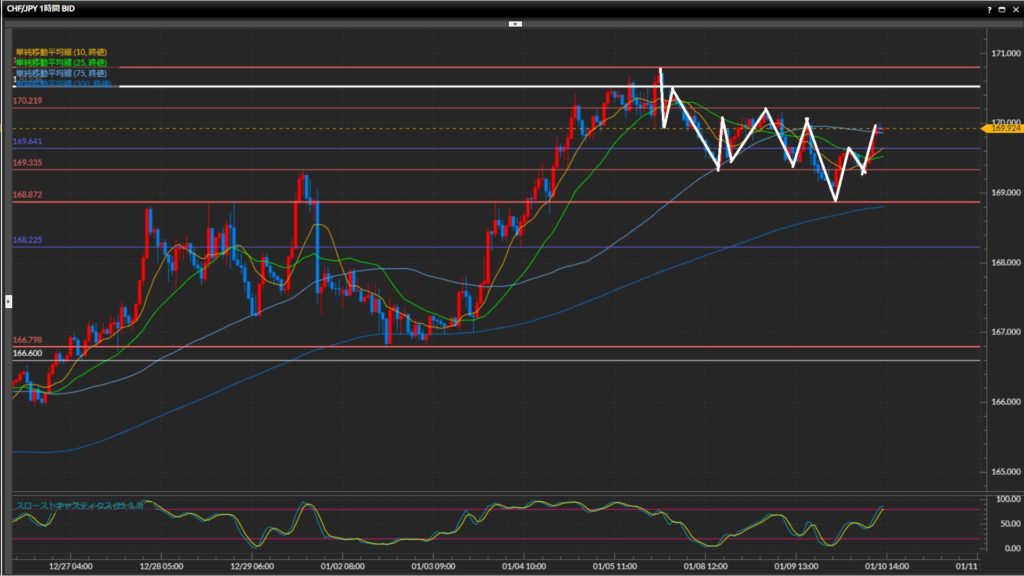Select the SMA (75) indicator label
The width and height of the screenshot is (1024, 576).
point(61,73)
